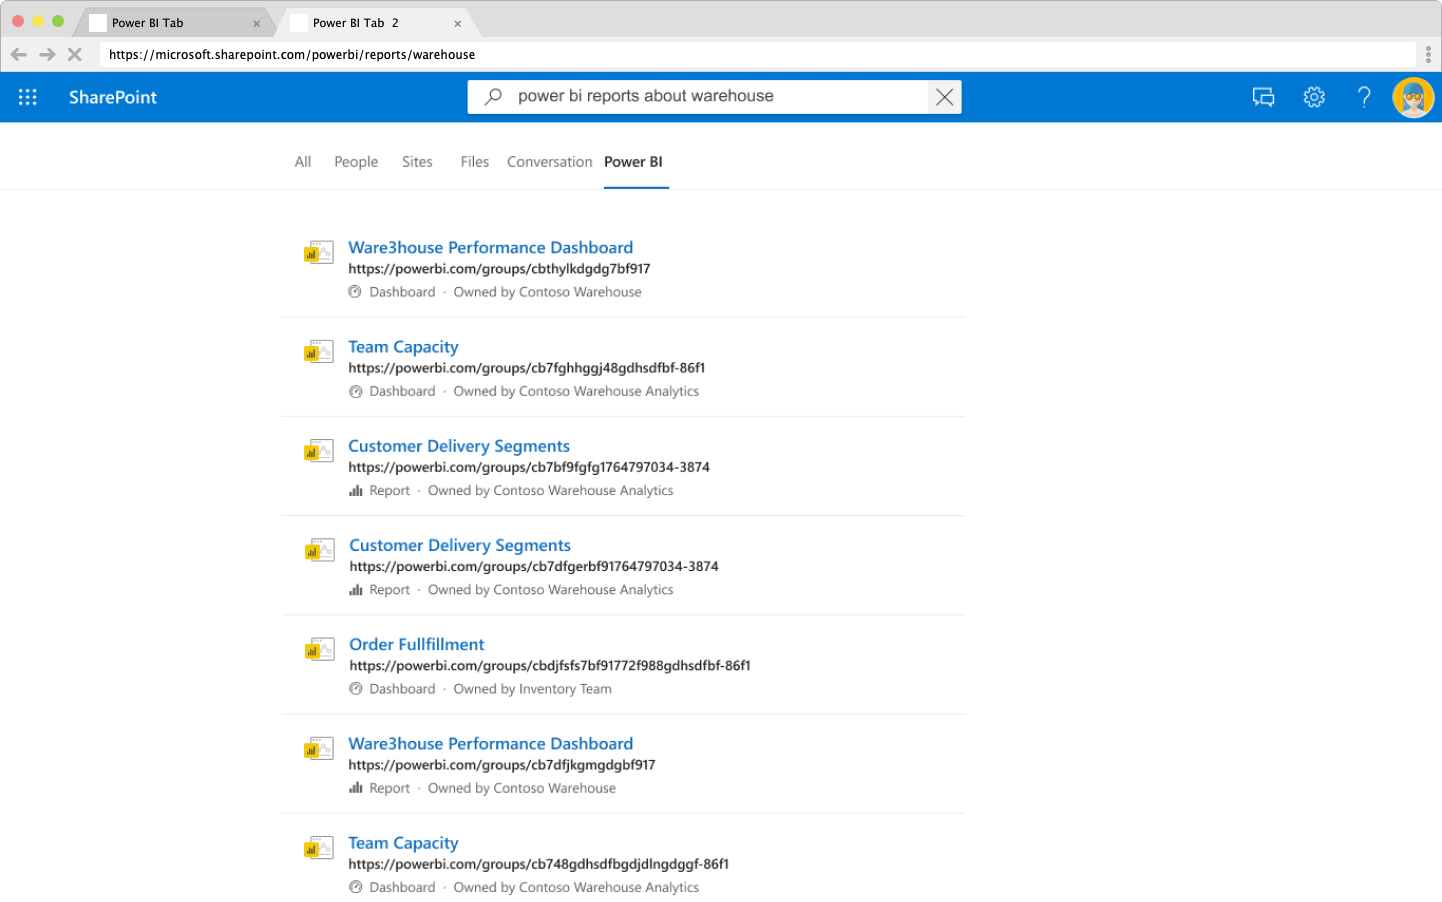Click the Power BI icon beside first Team Capacity

(x=319, y=351)
